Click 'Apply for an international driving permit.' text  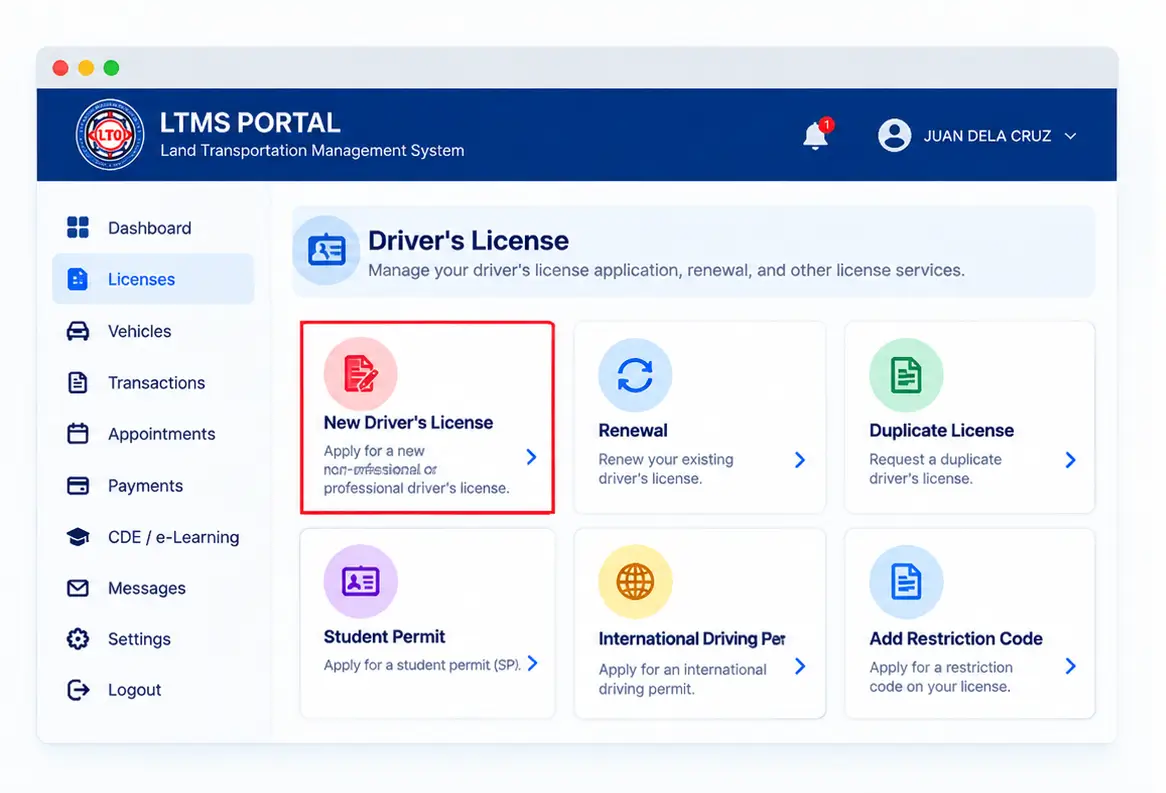pos(683,679)
